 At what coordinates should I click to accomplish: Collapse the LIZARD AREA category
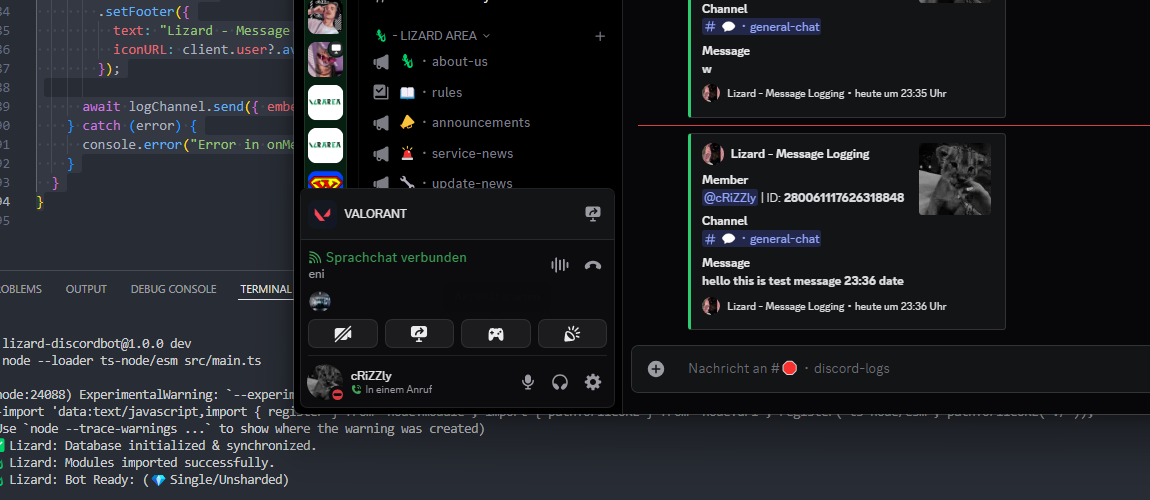[x=433, y=35]
